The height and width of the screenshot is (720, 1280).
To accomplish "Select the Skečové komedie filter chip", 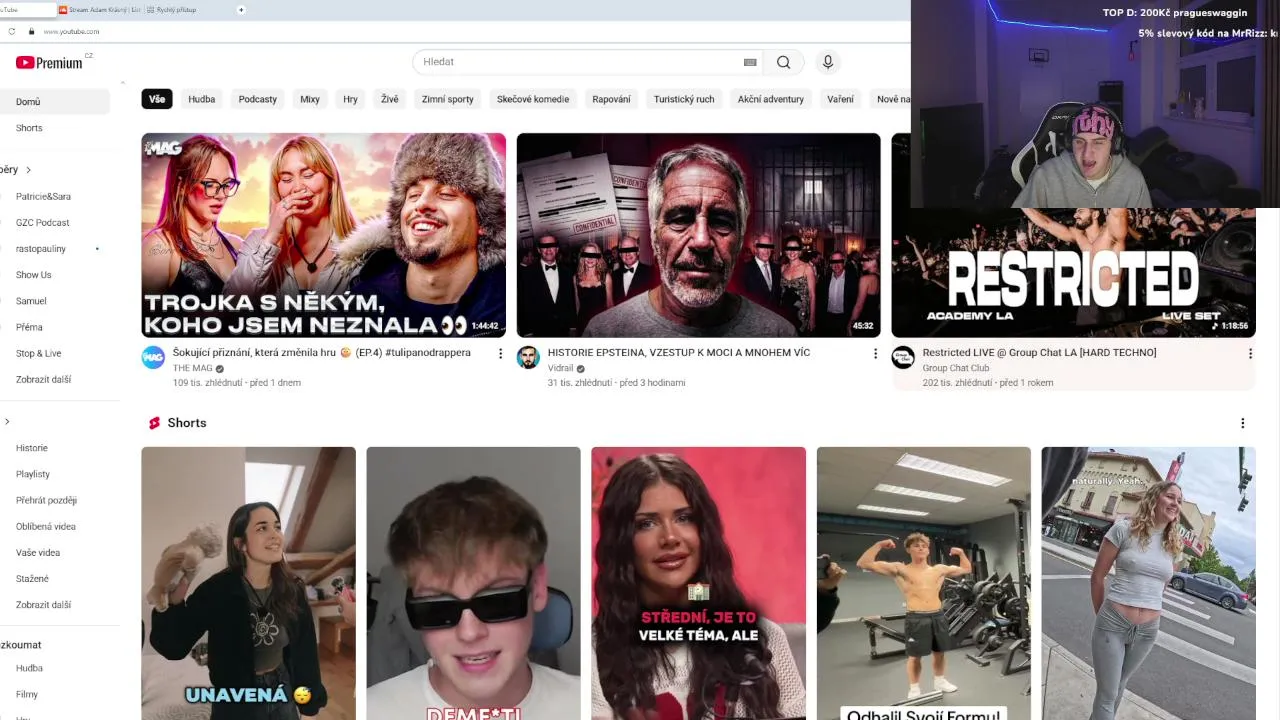I will 533,99.
